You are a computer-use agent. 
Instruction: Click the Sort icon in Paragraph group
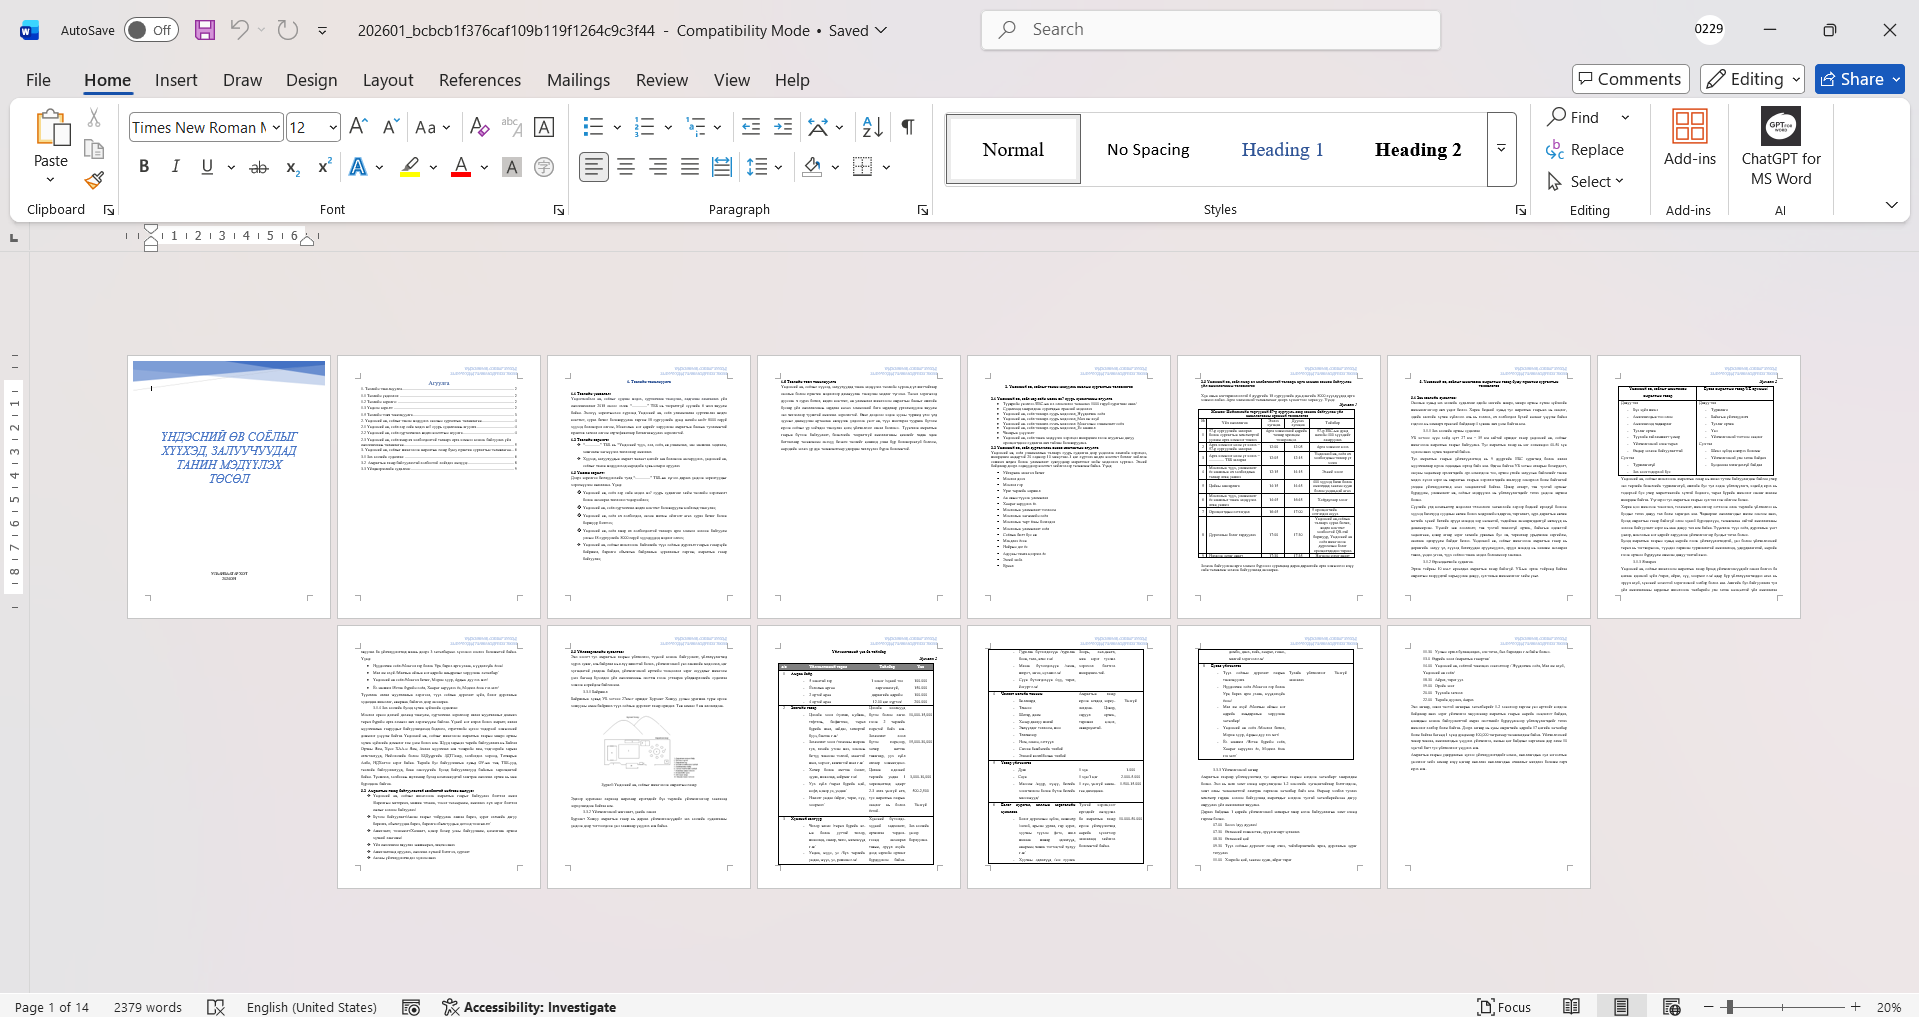click(872, 127)
